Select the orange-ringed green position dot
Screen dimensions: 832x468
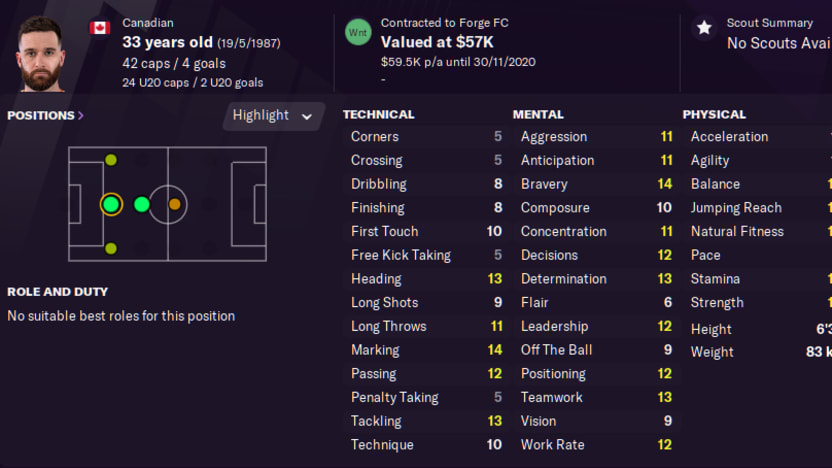coord(111,205)
